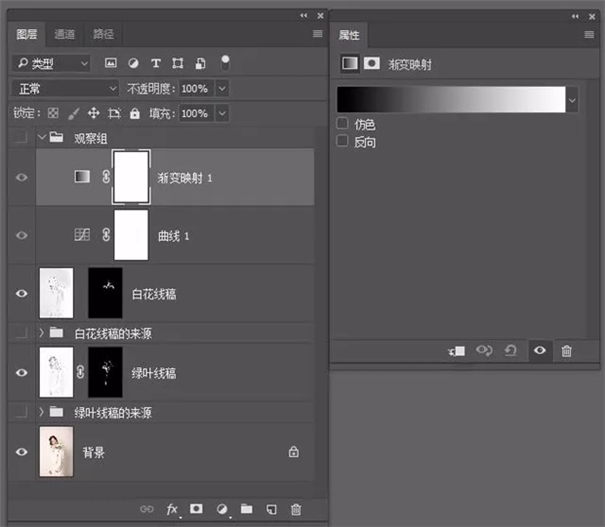Hide the 白花线稿 layer
Viewport: 605px width, 527px height.
pyautogui.click(x=22, y=293)
